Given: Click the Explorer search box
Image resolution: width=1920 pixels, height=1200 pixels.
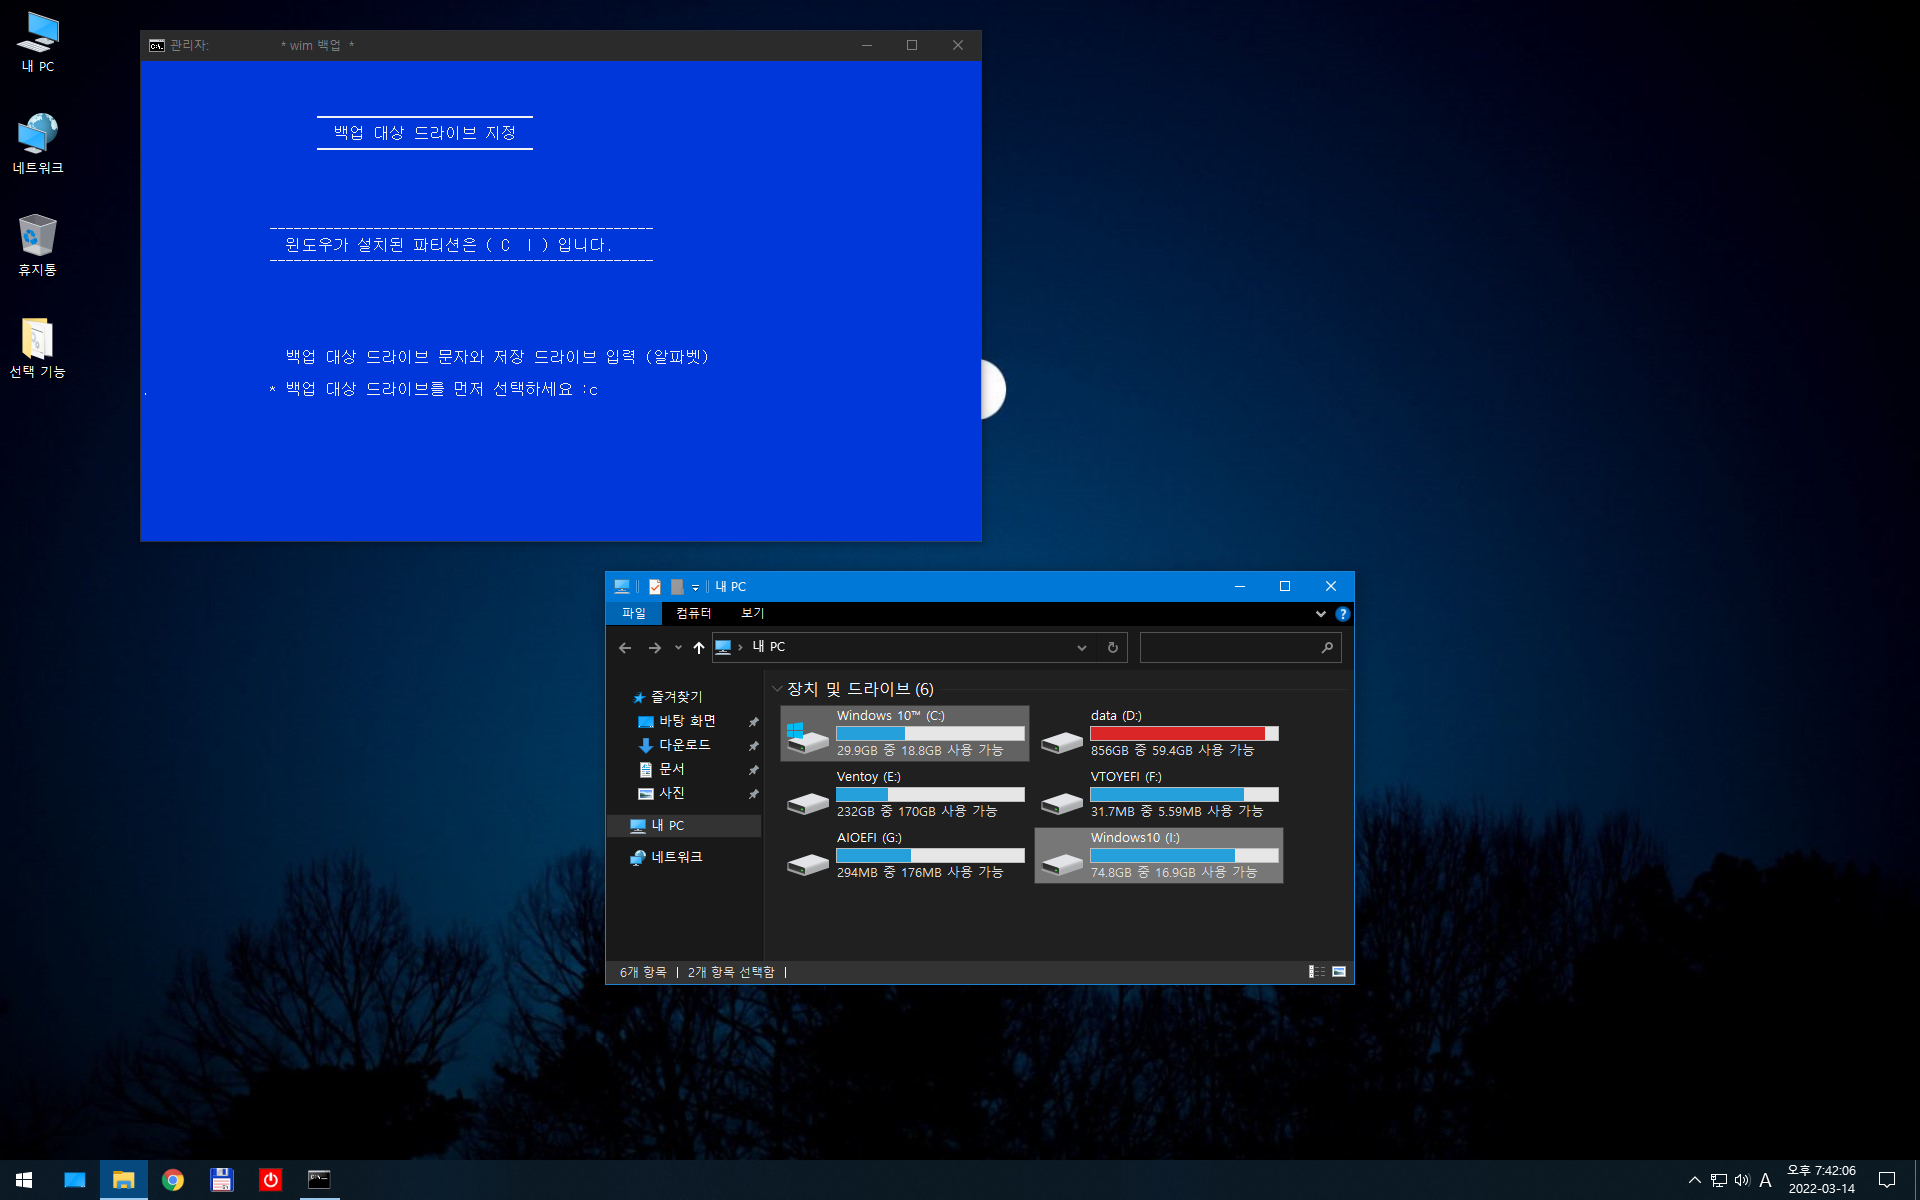Looking at the screenshot, I should pos(1240,648).
